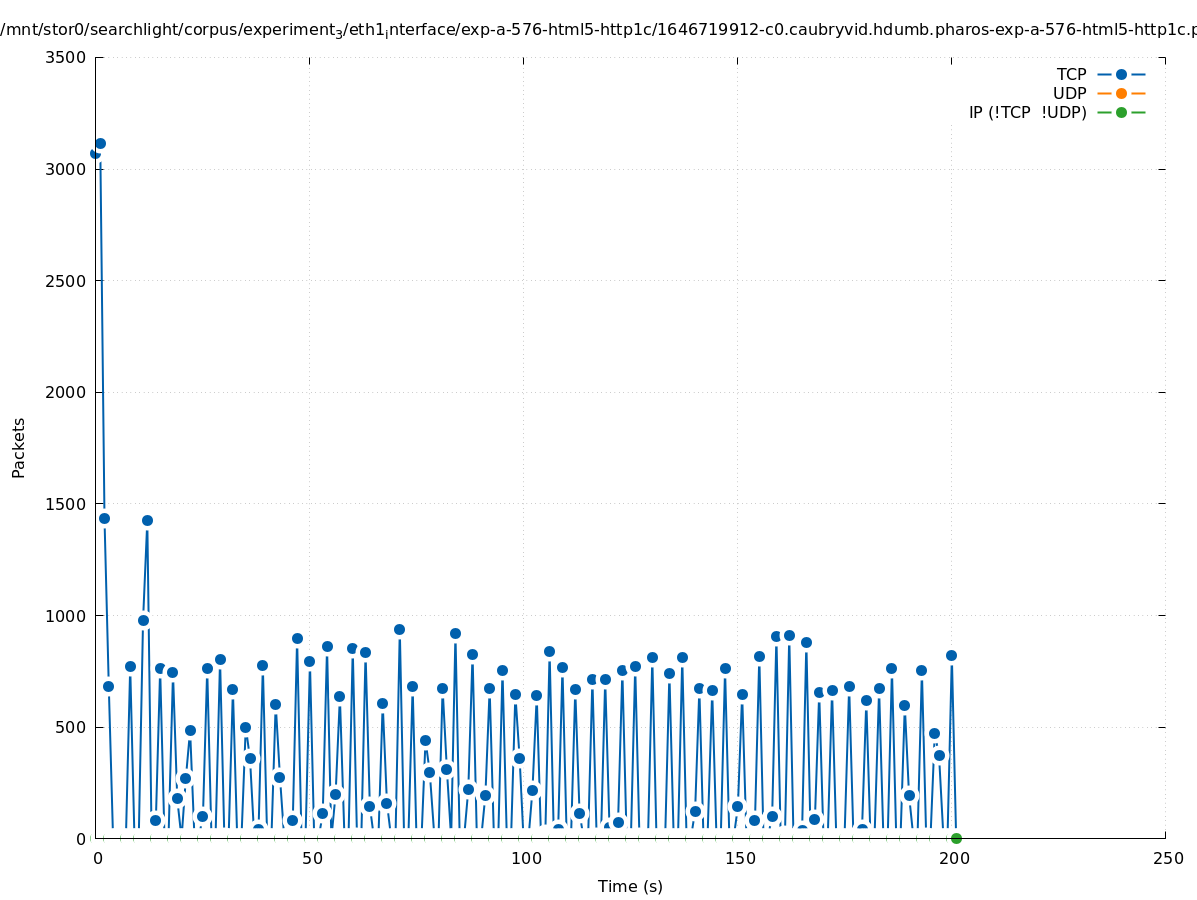This screenshot has width=1197, height=900.
Task: Click the 100 x-axis tick label
Action: (525, 858)
